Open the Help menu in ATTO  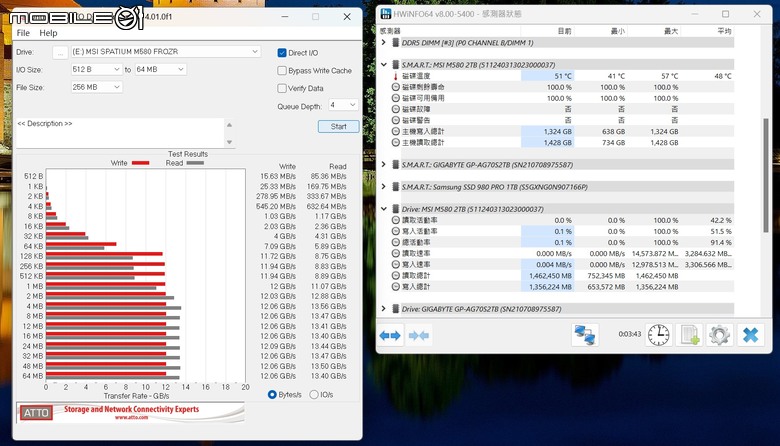tap(48, 33)
